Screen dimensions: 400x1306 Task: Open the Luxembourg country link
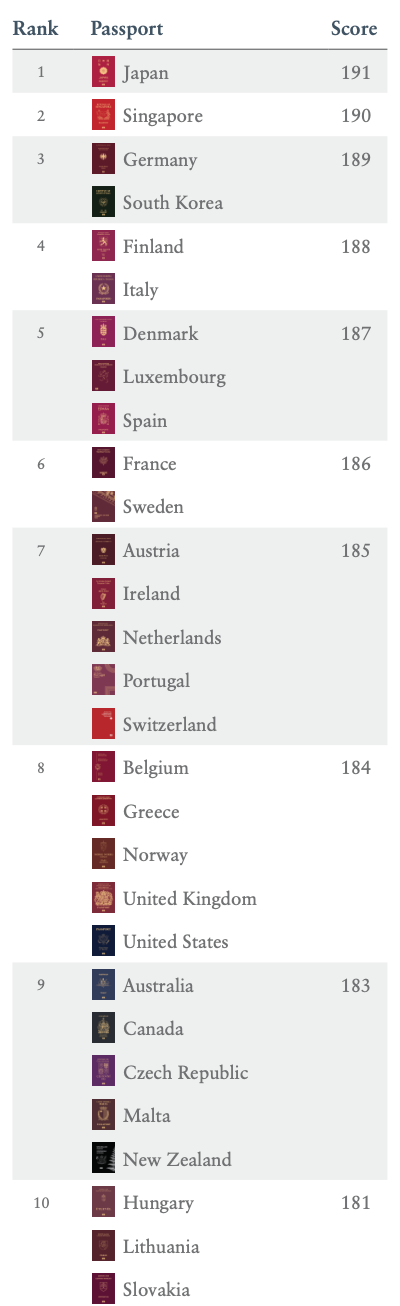174,377
